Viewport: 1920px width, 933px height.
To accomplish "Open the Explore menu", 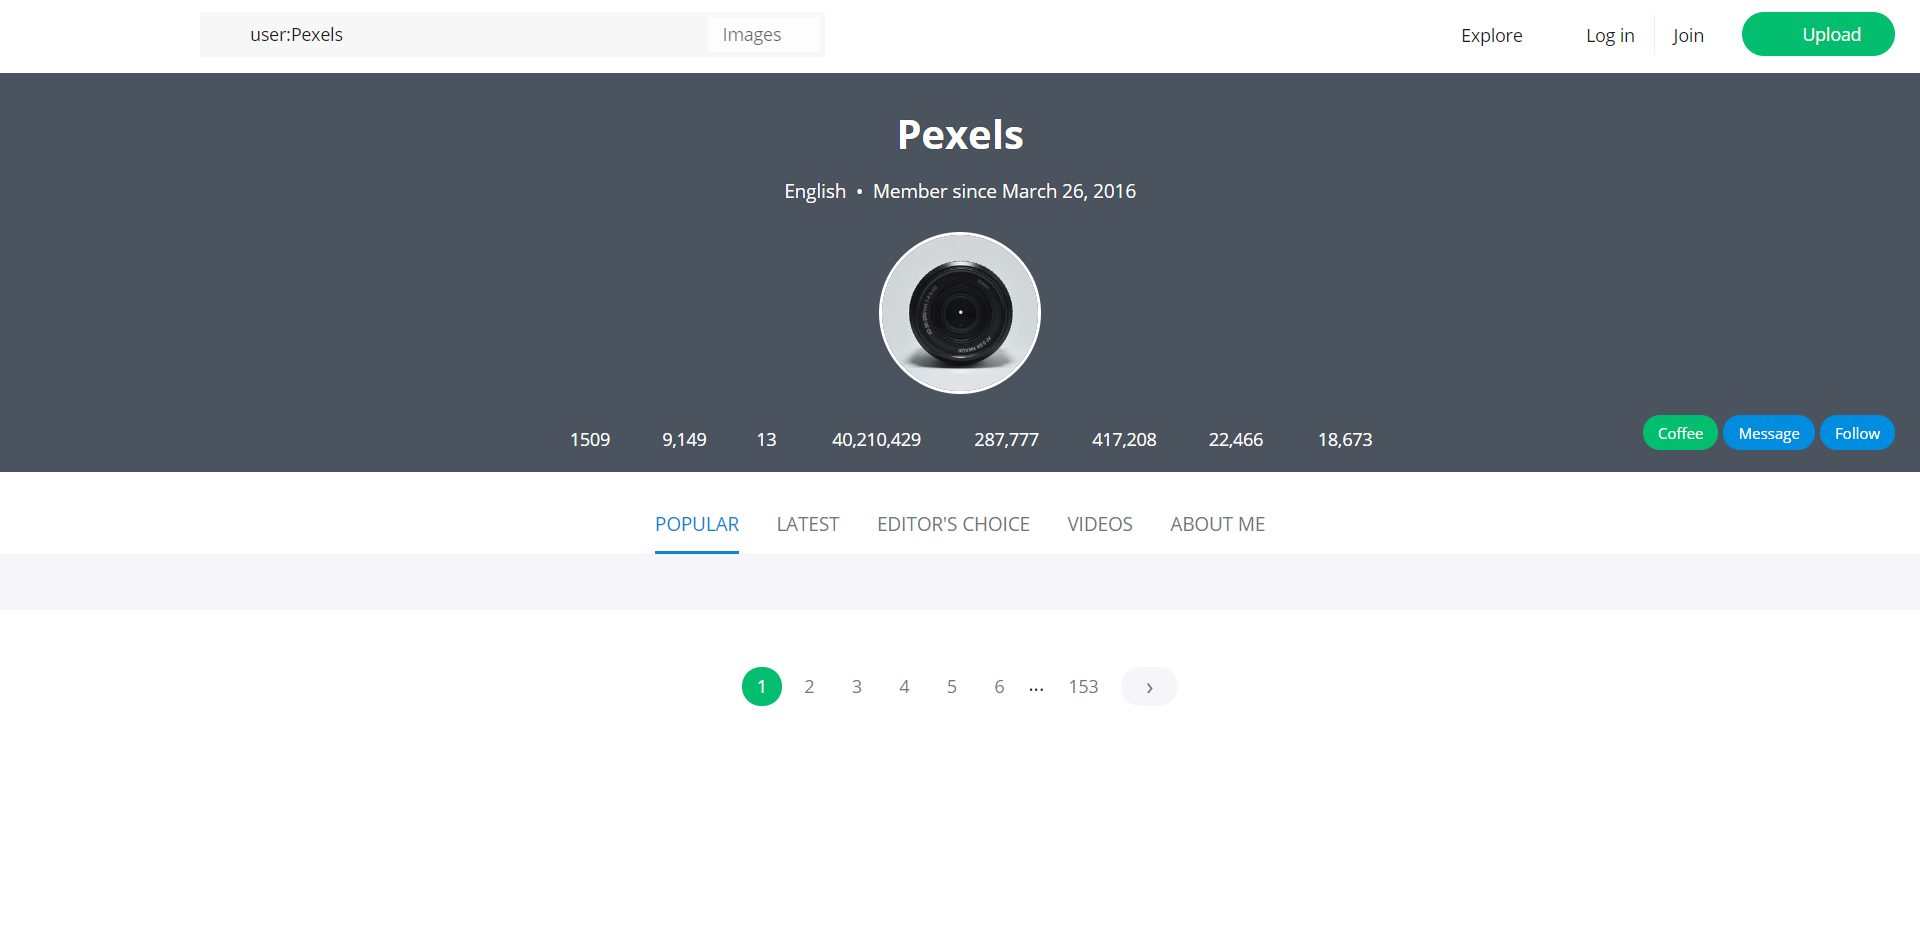I will click(x=1491, y=35).
